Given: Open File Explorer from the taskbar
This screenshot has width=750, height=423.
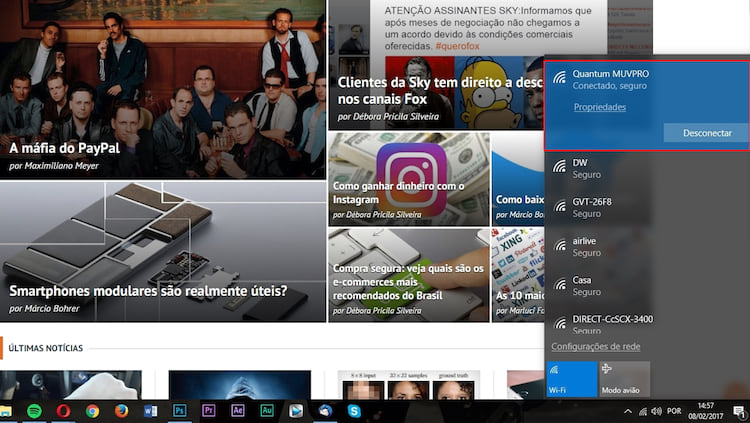Looking at the screenshot, I should click(x=6, y=411).
